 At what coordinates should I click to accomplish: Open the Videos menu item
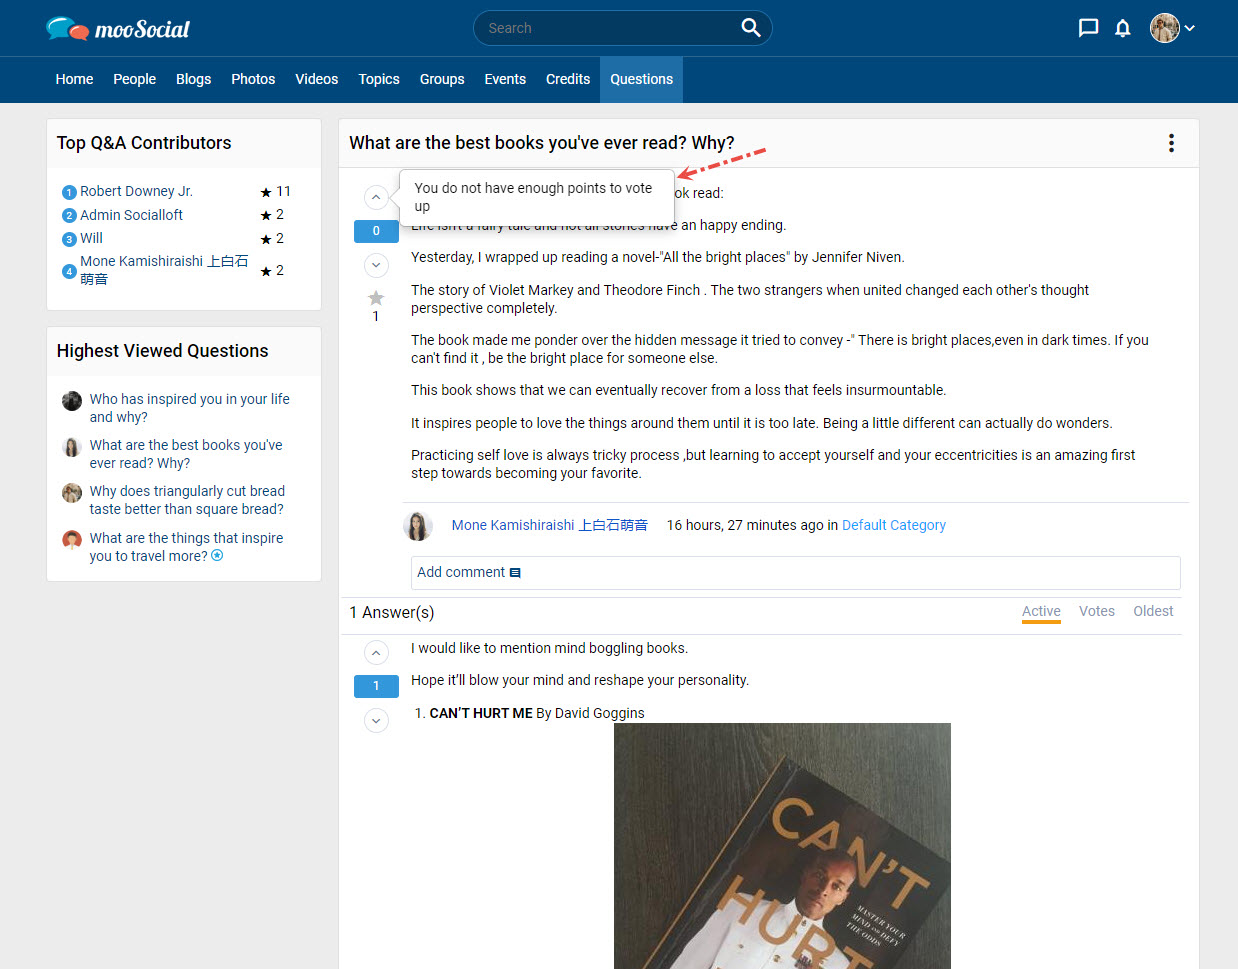[x=316, y=79]
